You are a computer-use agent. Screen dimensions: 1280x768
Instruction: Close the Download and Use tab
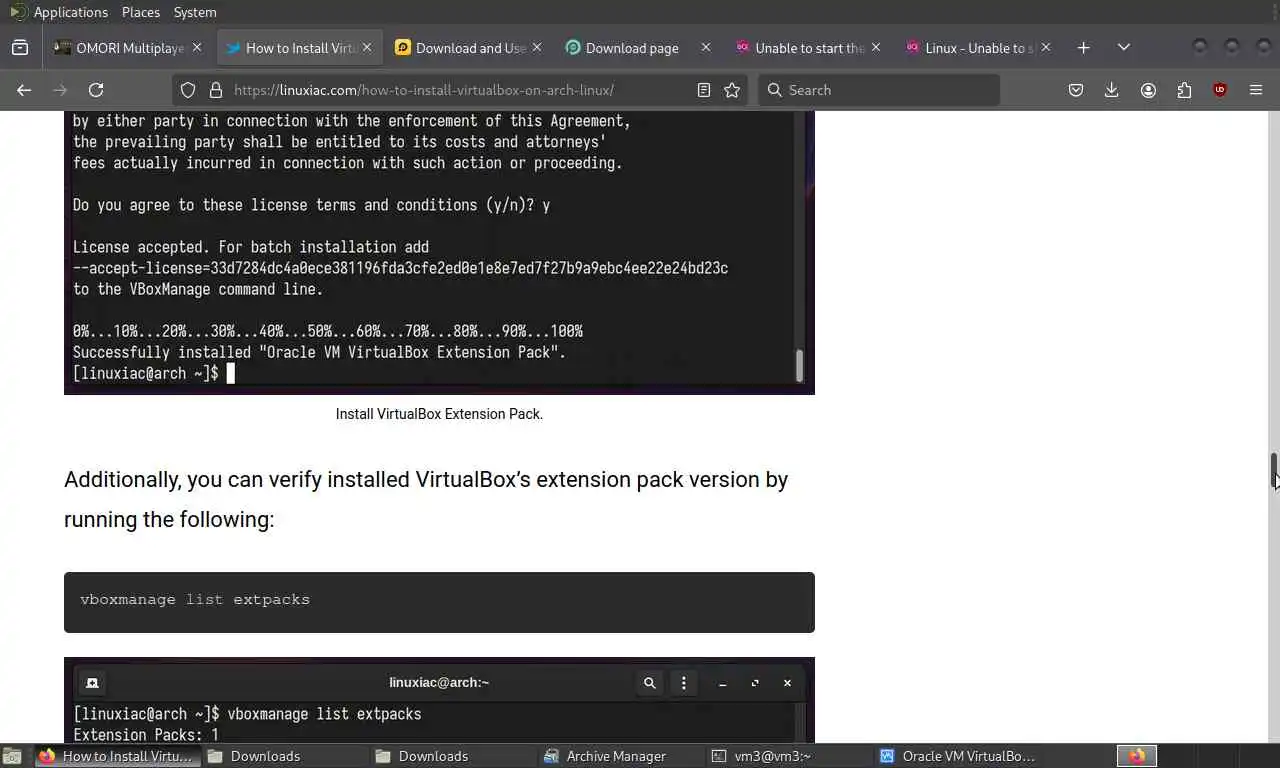(537, 47)
